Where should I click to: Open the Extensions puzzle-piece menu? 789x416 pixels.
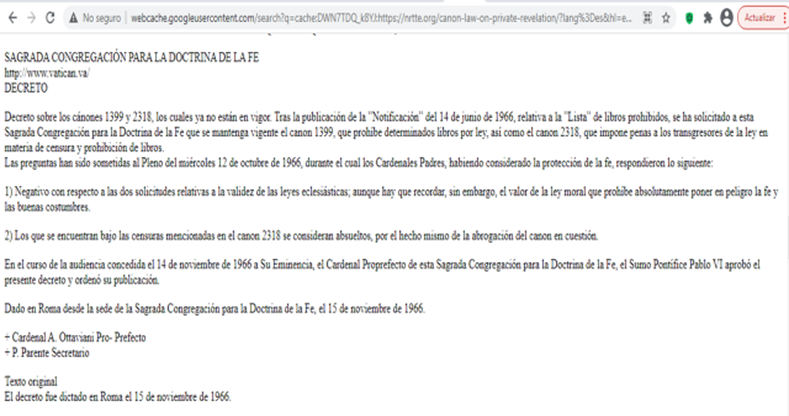708,18
